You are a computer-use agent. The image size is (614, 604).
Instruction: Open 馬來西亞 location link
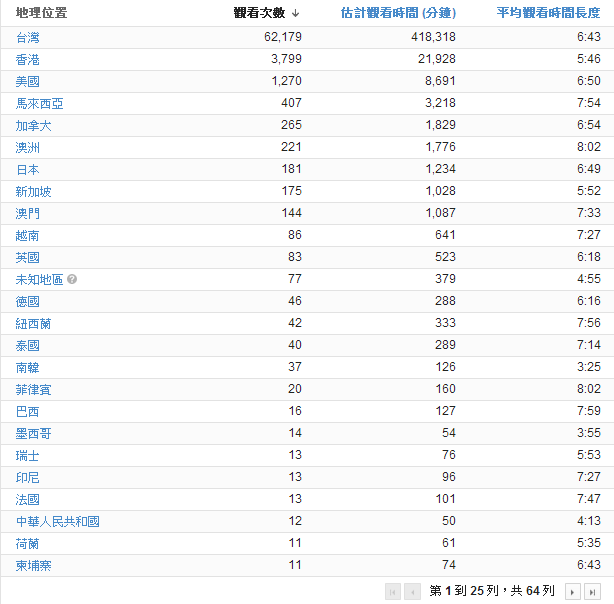pos(40,103)
